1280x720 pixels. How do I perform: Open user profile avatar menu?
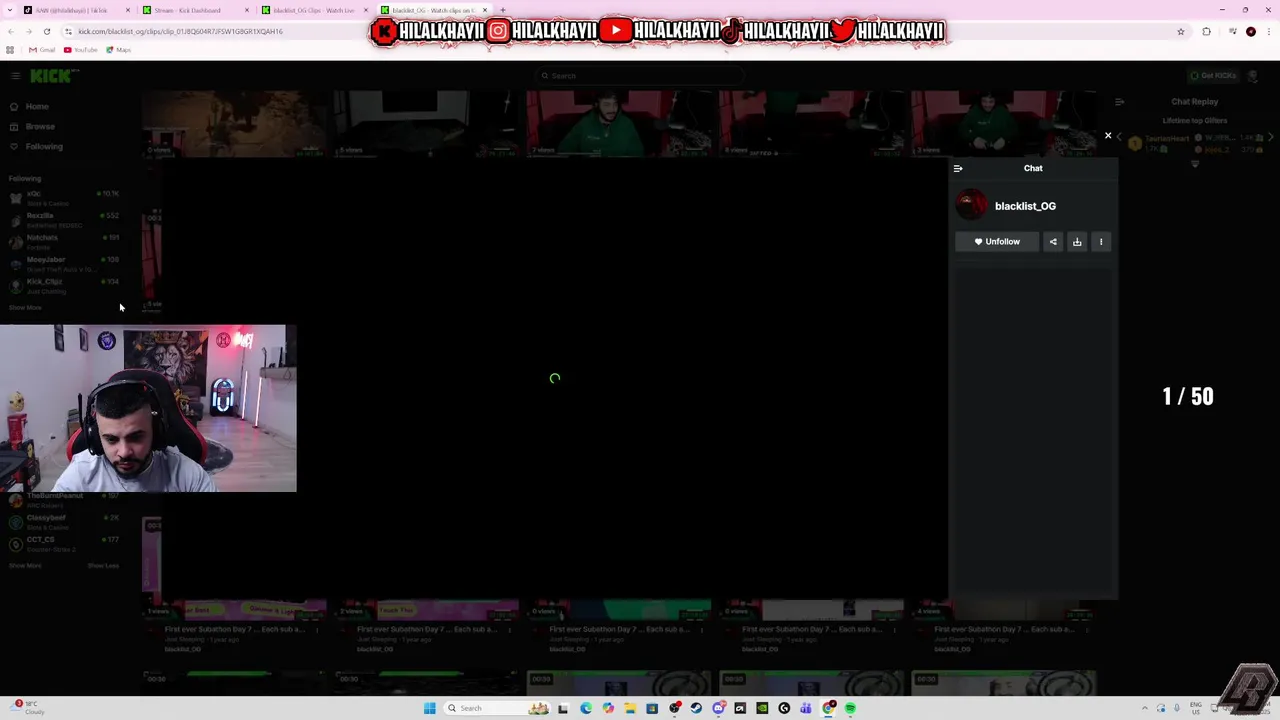click(1254, 76)
